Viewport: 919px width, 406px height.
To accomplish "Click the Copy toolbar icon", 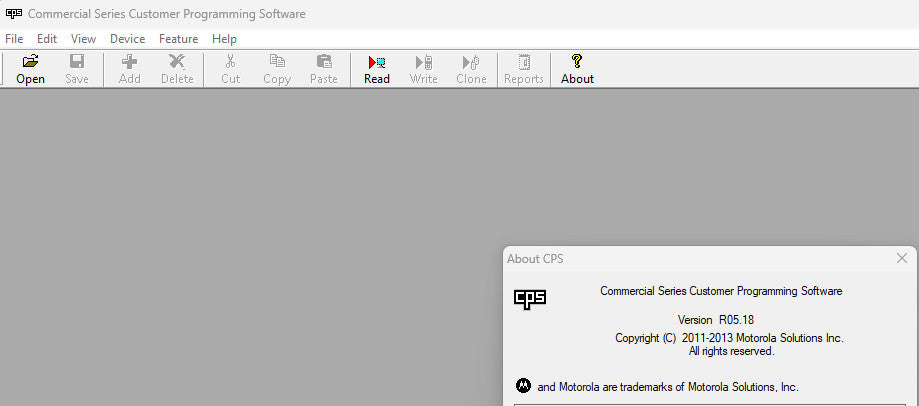I will 277,62.
